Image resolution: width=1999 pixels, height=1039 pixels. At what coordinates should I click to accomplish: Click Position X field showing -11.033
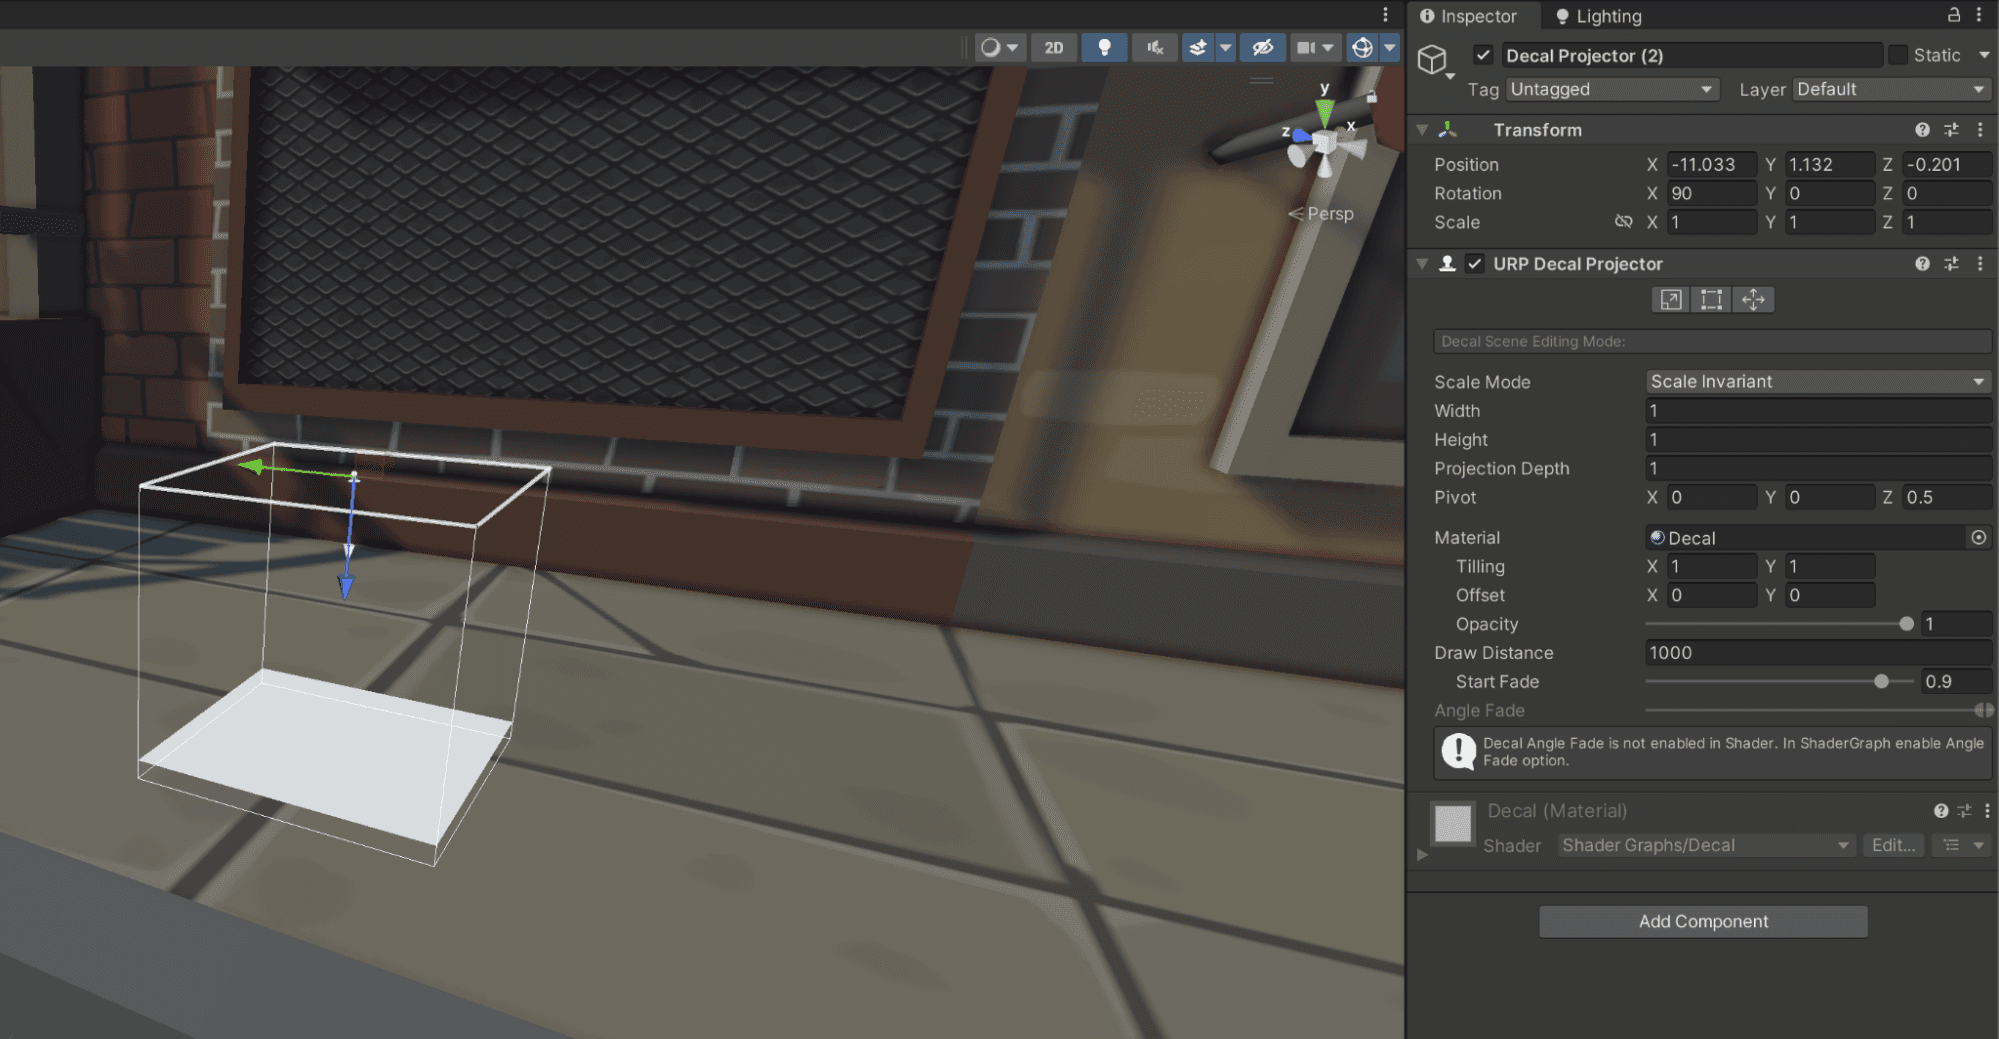pyautogui.click(x=1711, y=164)
